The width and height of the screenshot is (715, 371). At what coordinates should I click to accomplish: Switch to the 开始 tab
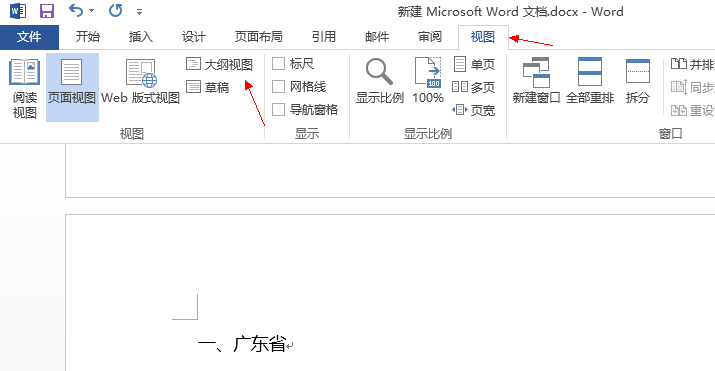coord(88,36)
